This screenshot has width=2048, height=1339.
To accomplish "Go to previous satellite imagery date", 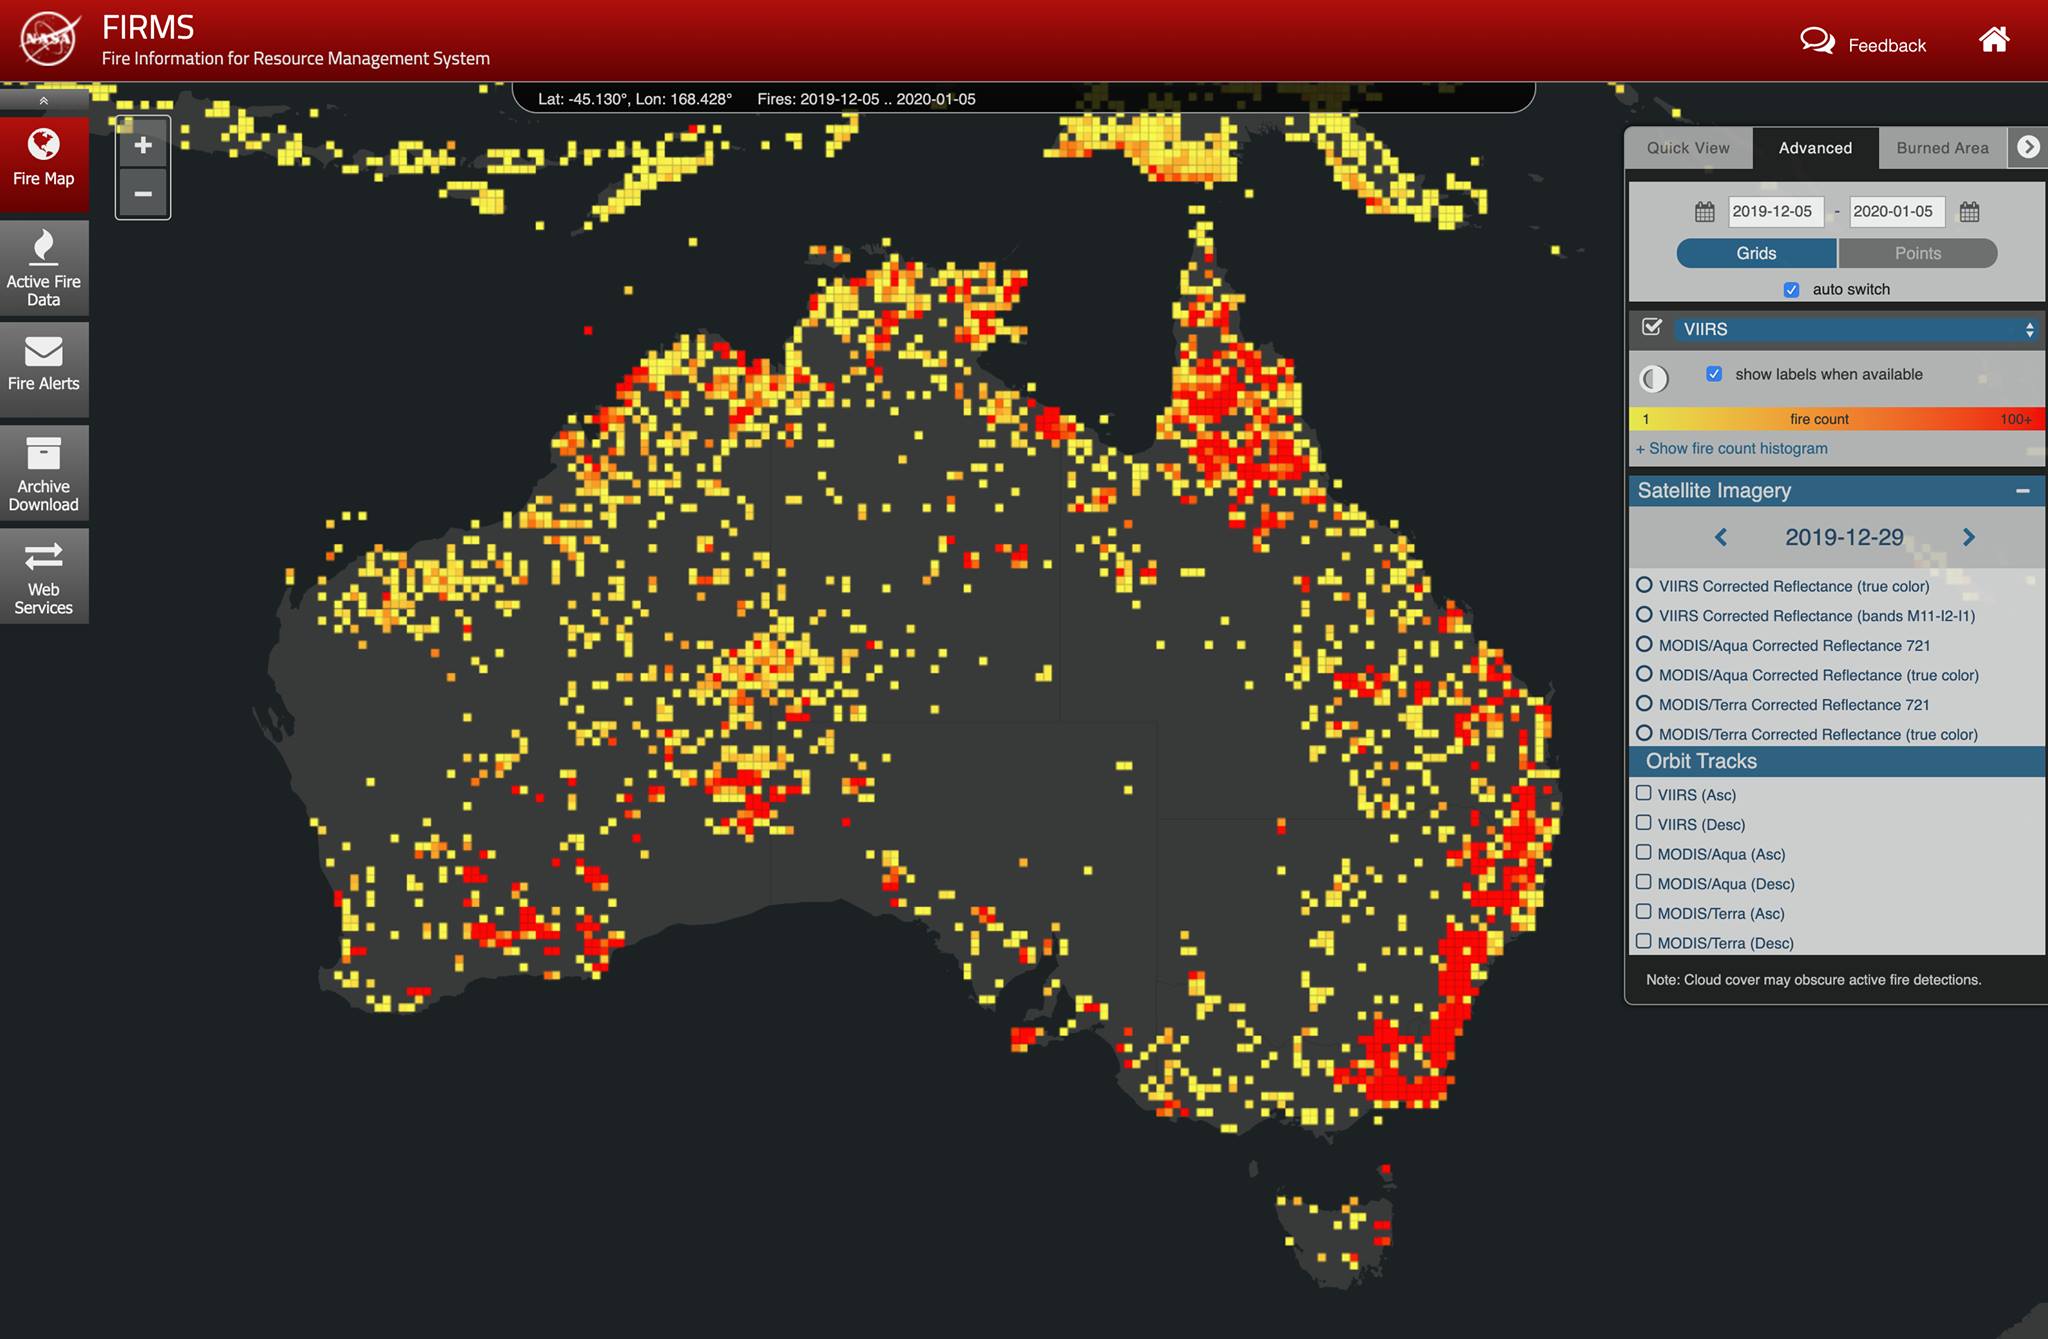I will pyautogui.click(x=1720, y=538).
